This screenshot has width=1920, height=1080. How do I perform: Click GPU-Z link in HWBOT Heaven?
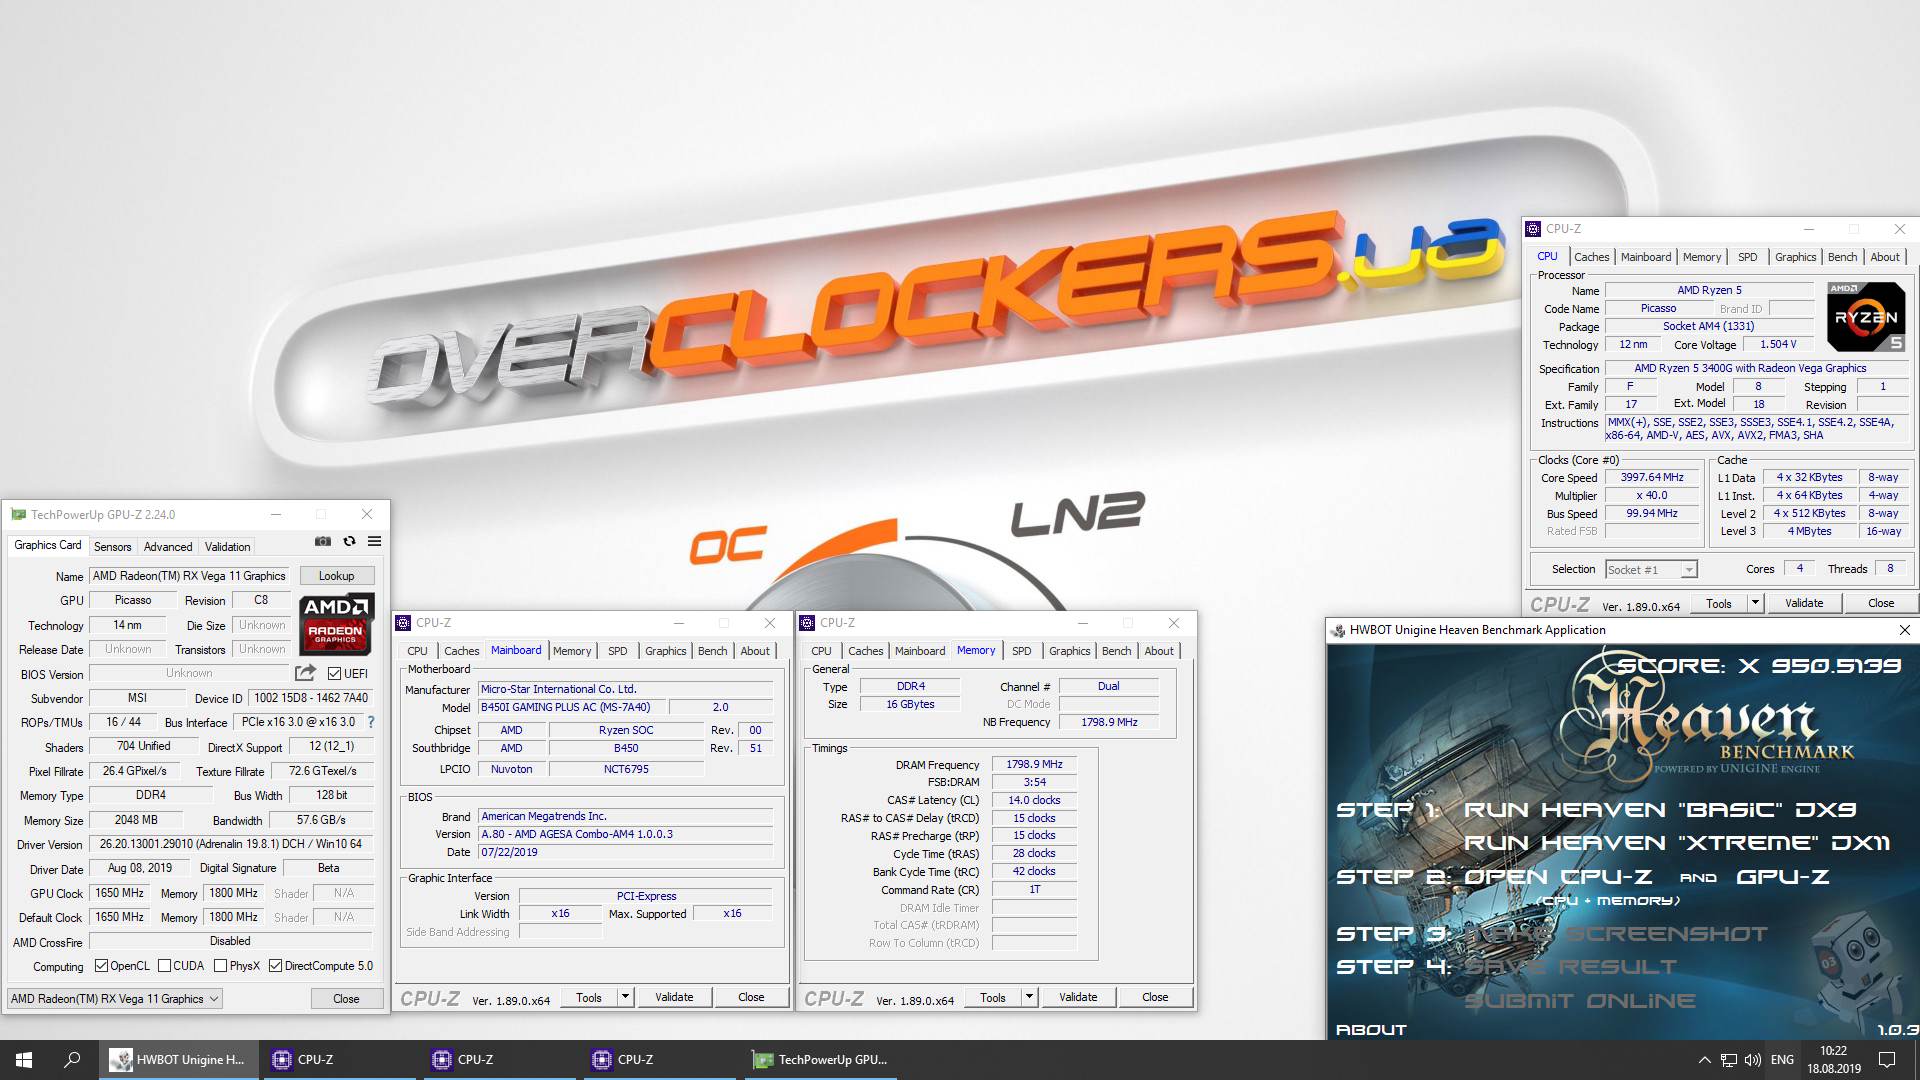click(x=1783, y=877)
